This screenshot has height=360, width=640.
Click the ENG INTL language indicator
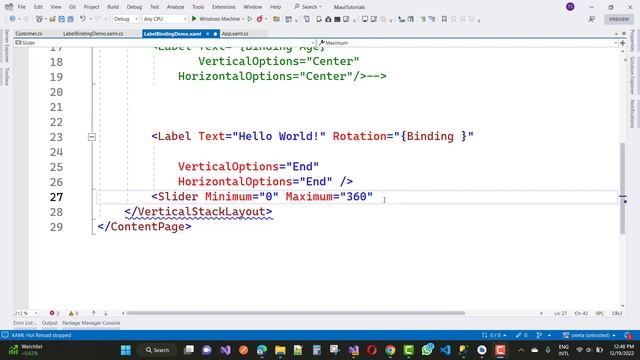coord(564,350)
